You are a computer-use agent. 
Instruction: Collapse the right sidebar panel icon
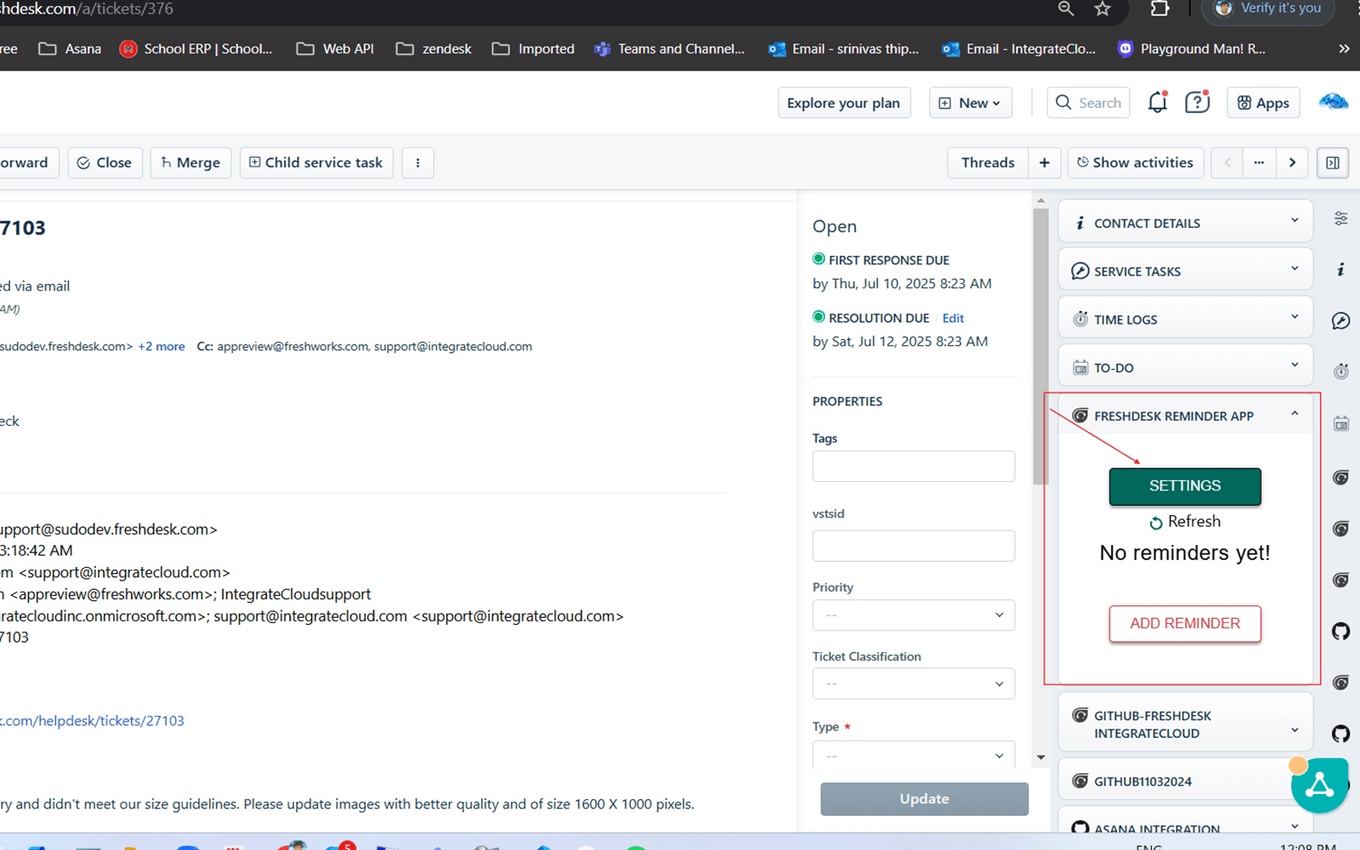[1333, 163]
